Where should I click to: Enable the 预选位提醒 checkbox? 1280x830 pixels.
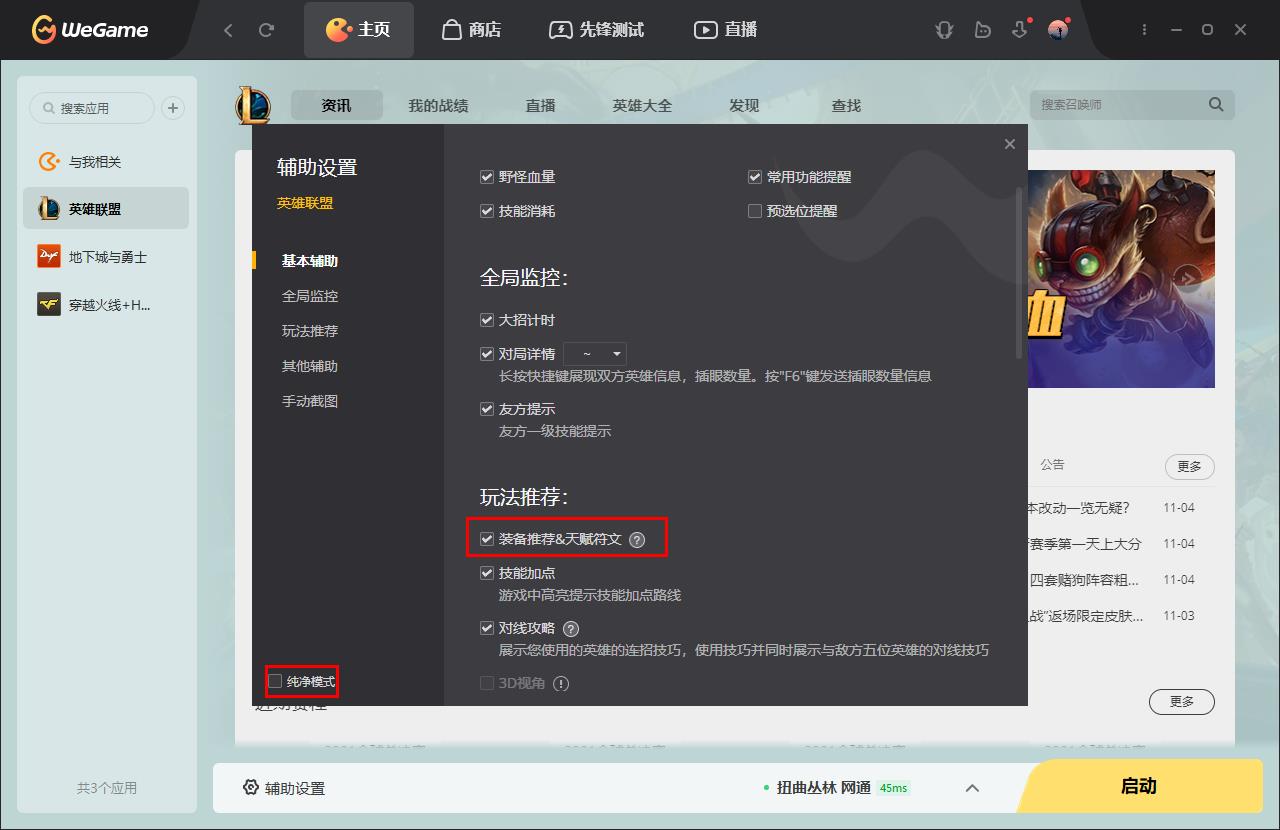[x=755, y=211]
